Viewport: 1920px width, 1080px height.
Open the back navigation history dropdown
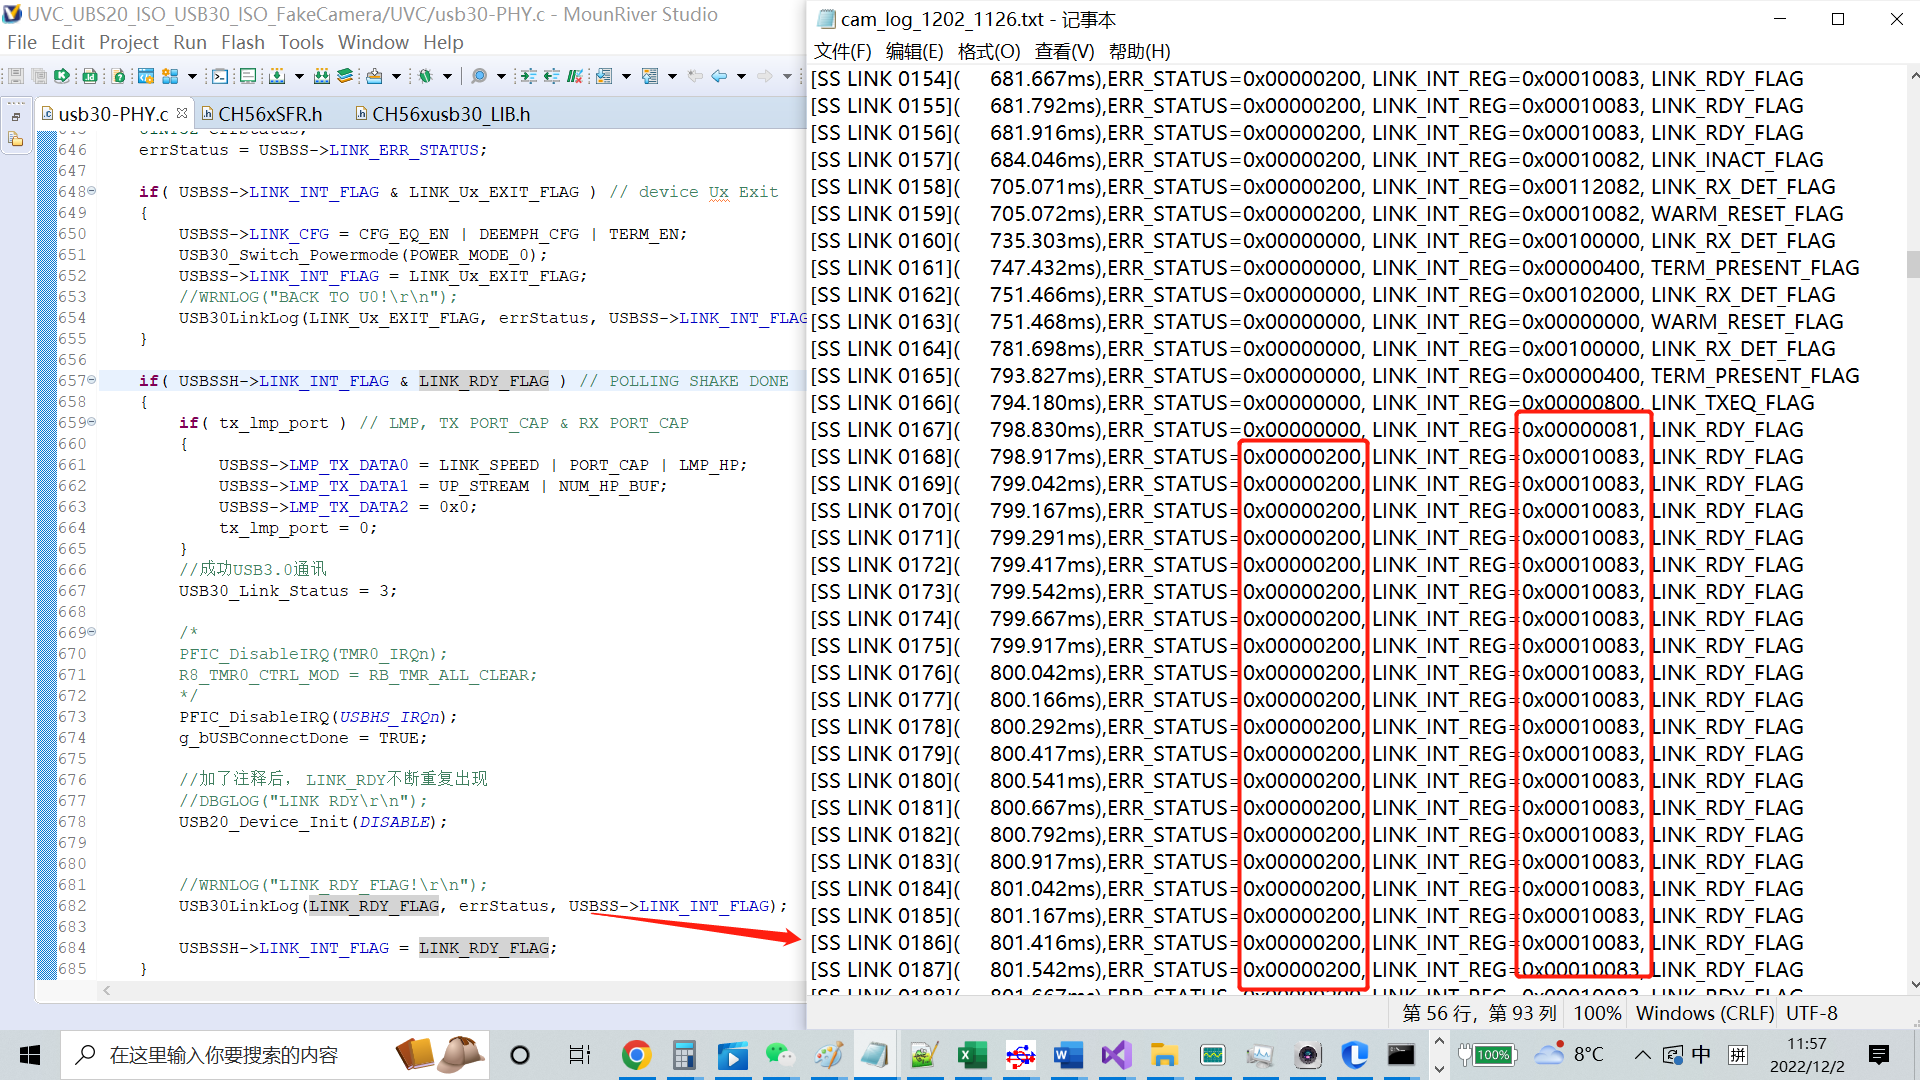click(741, 76)
